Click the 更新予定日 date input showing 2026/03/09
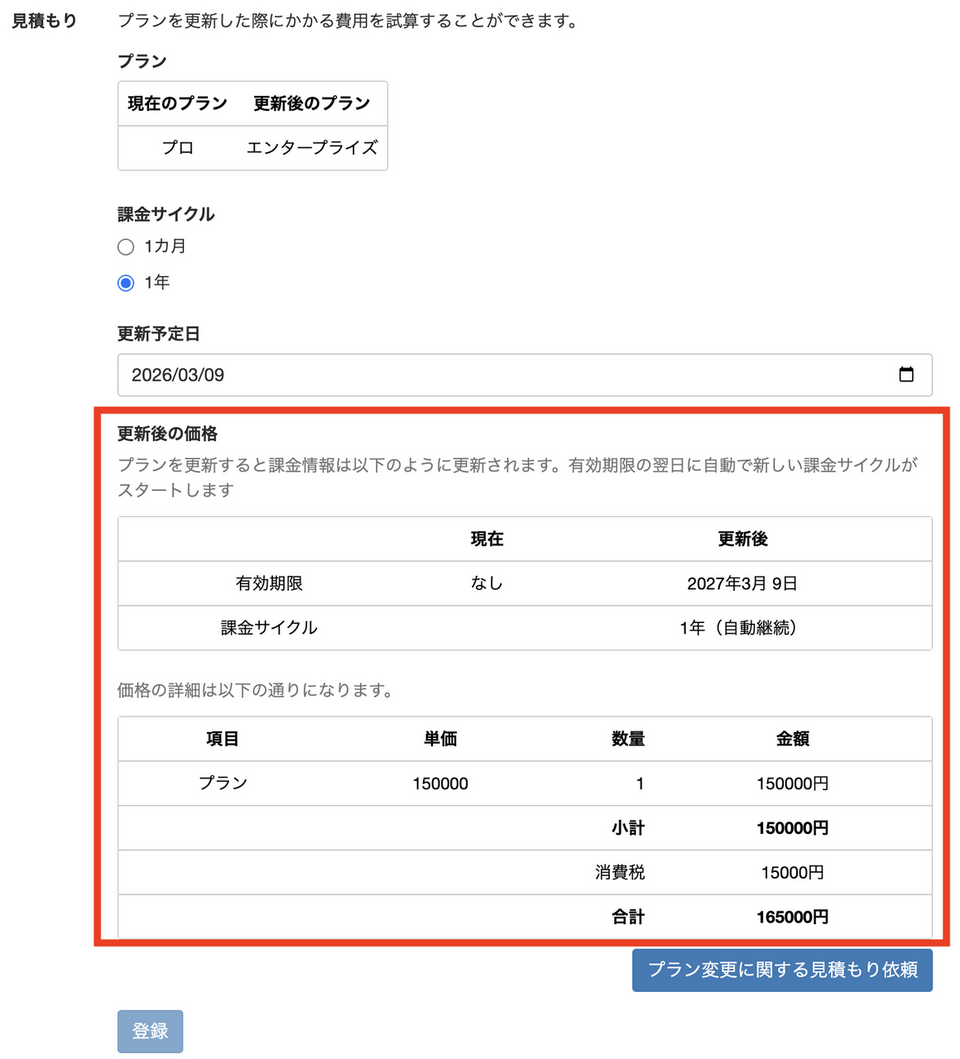The image size is (960, 1059). (x=500, y=375)
